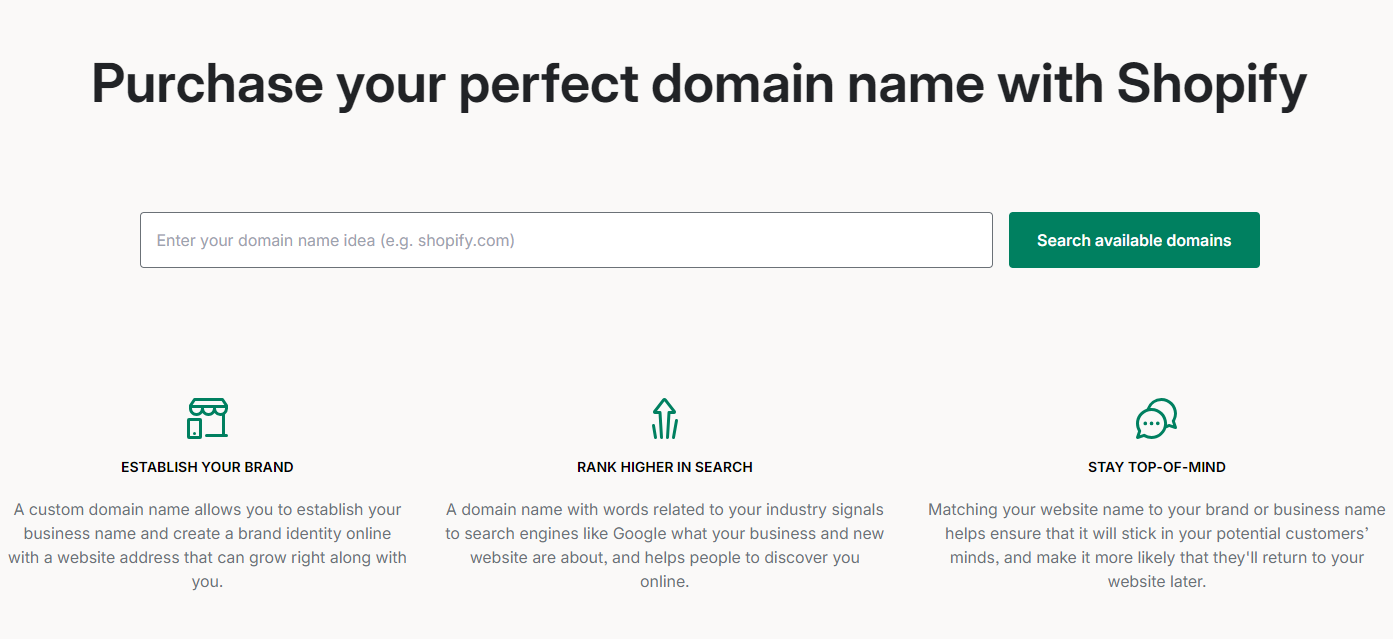Click the awning on the storefront icon
This screenshot has width=1393, height=639.
click(207, 405)
